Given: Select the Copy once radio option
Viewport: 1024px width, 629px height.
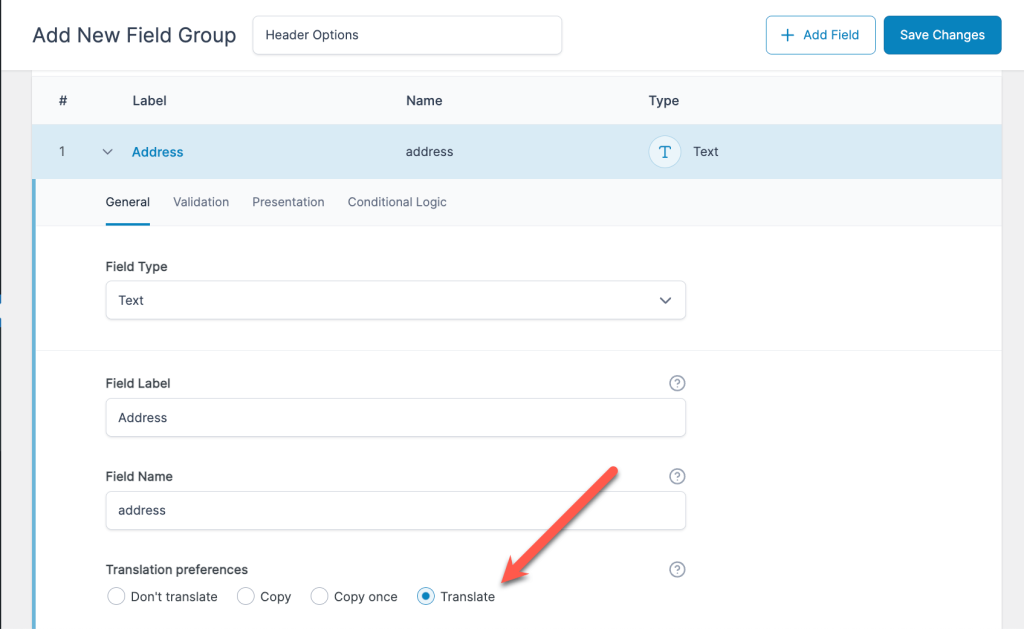Looking at the screenshot, I should click(x=319, y=596).
